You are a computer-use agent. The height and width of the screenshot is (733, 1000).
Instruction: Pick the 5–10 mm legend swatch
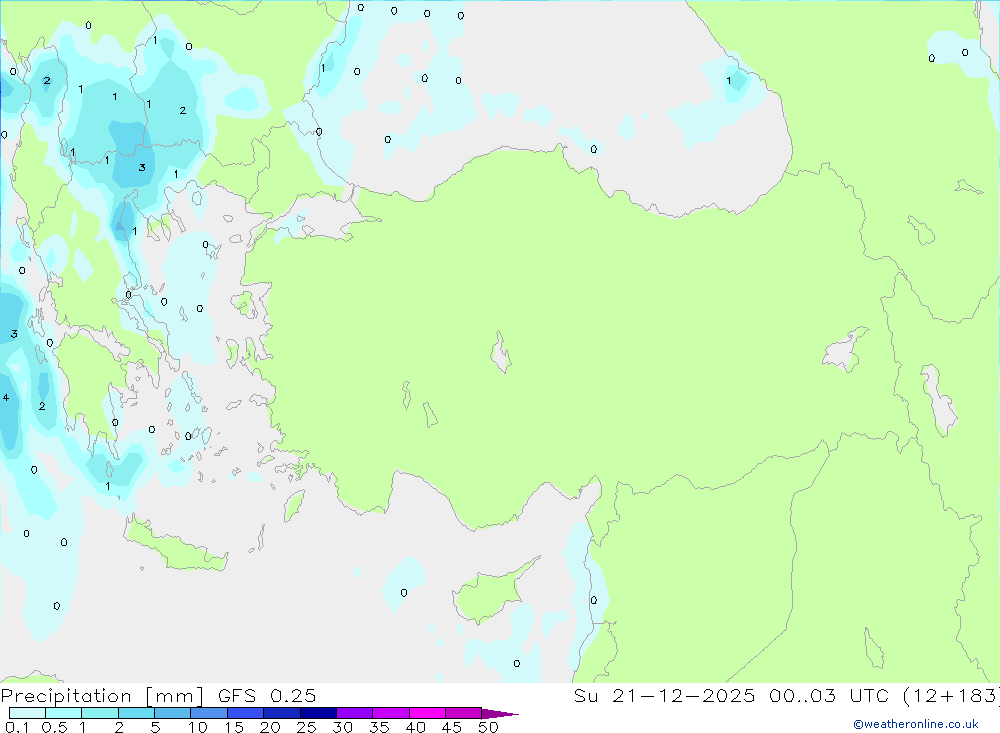[172, 713]
